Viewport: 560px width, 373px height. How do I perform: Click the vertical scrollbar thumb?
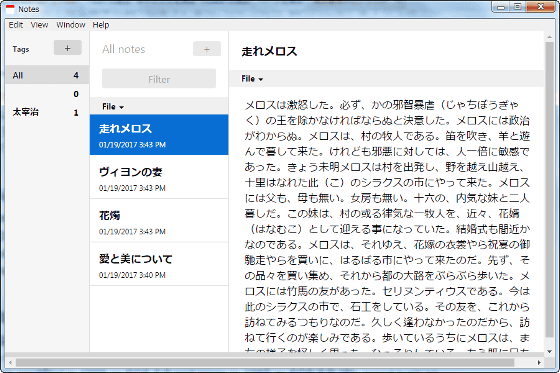click(549, 189)
